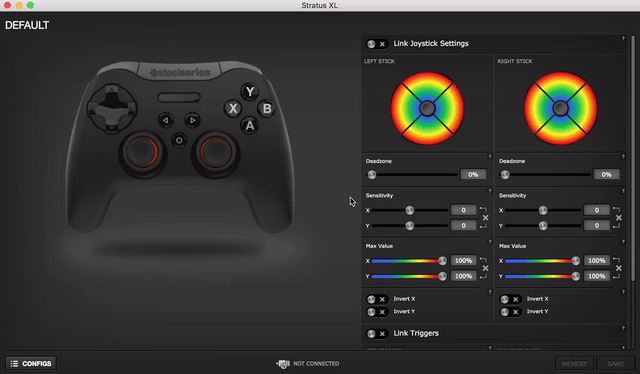Toggle right stick Sensitivity X/Y link icon
The image size is (640, 374).
618,218
